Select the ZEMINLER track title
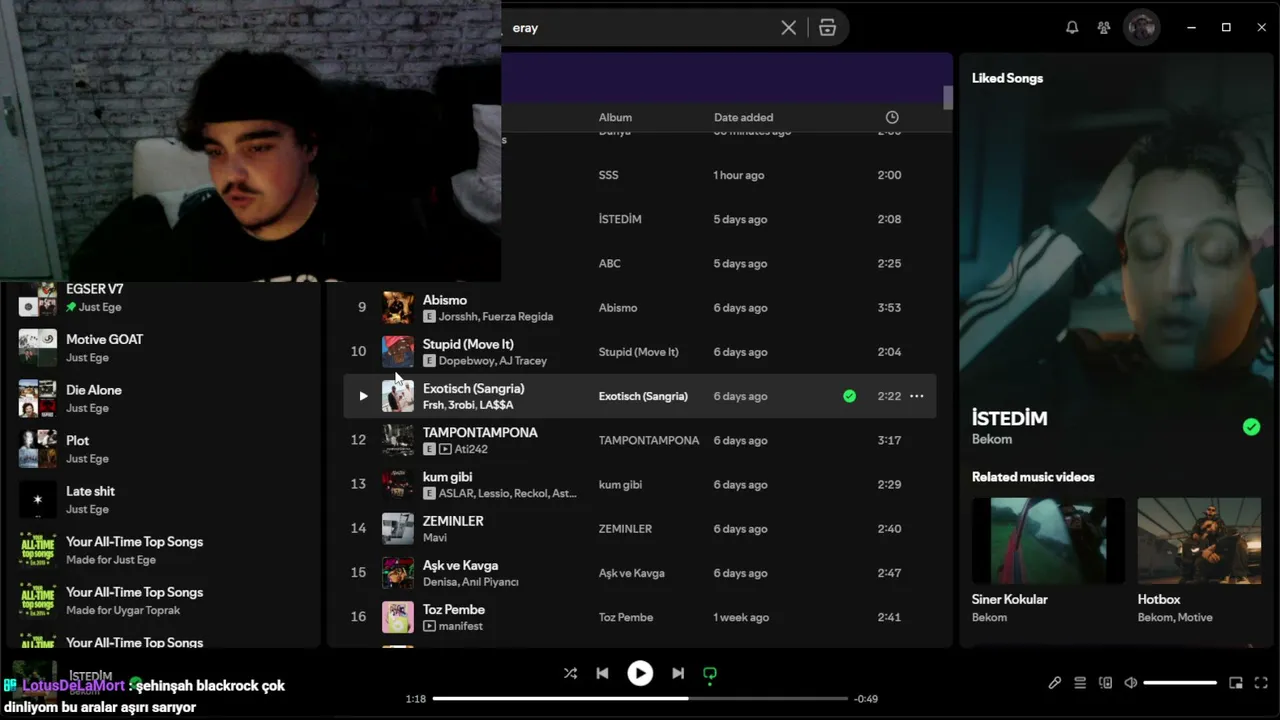The height and width of the screenshot is (720, 1280). [453, 521]
